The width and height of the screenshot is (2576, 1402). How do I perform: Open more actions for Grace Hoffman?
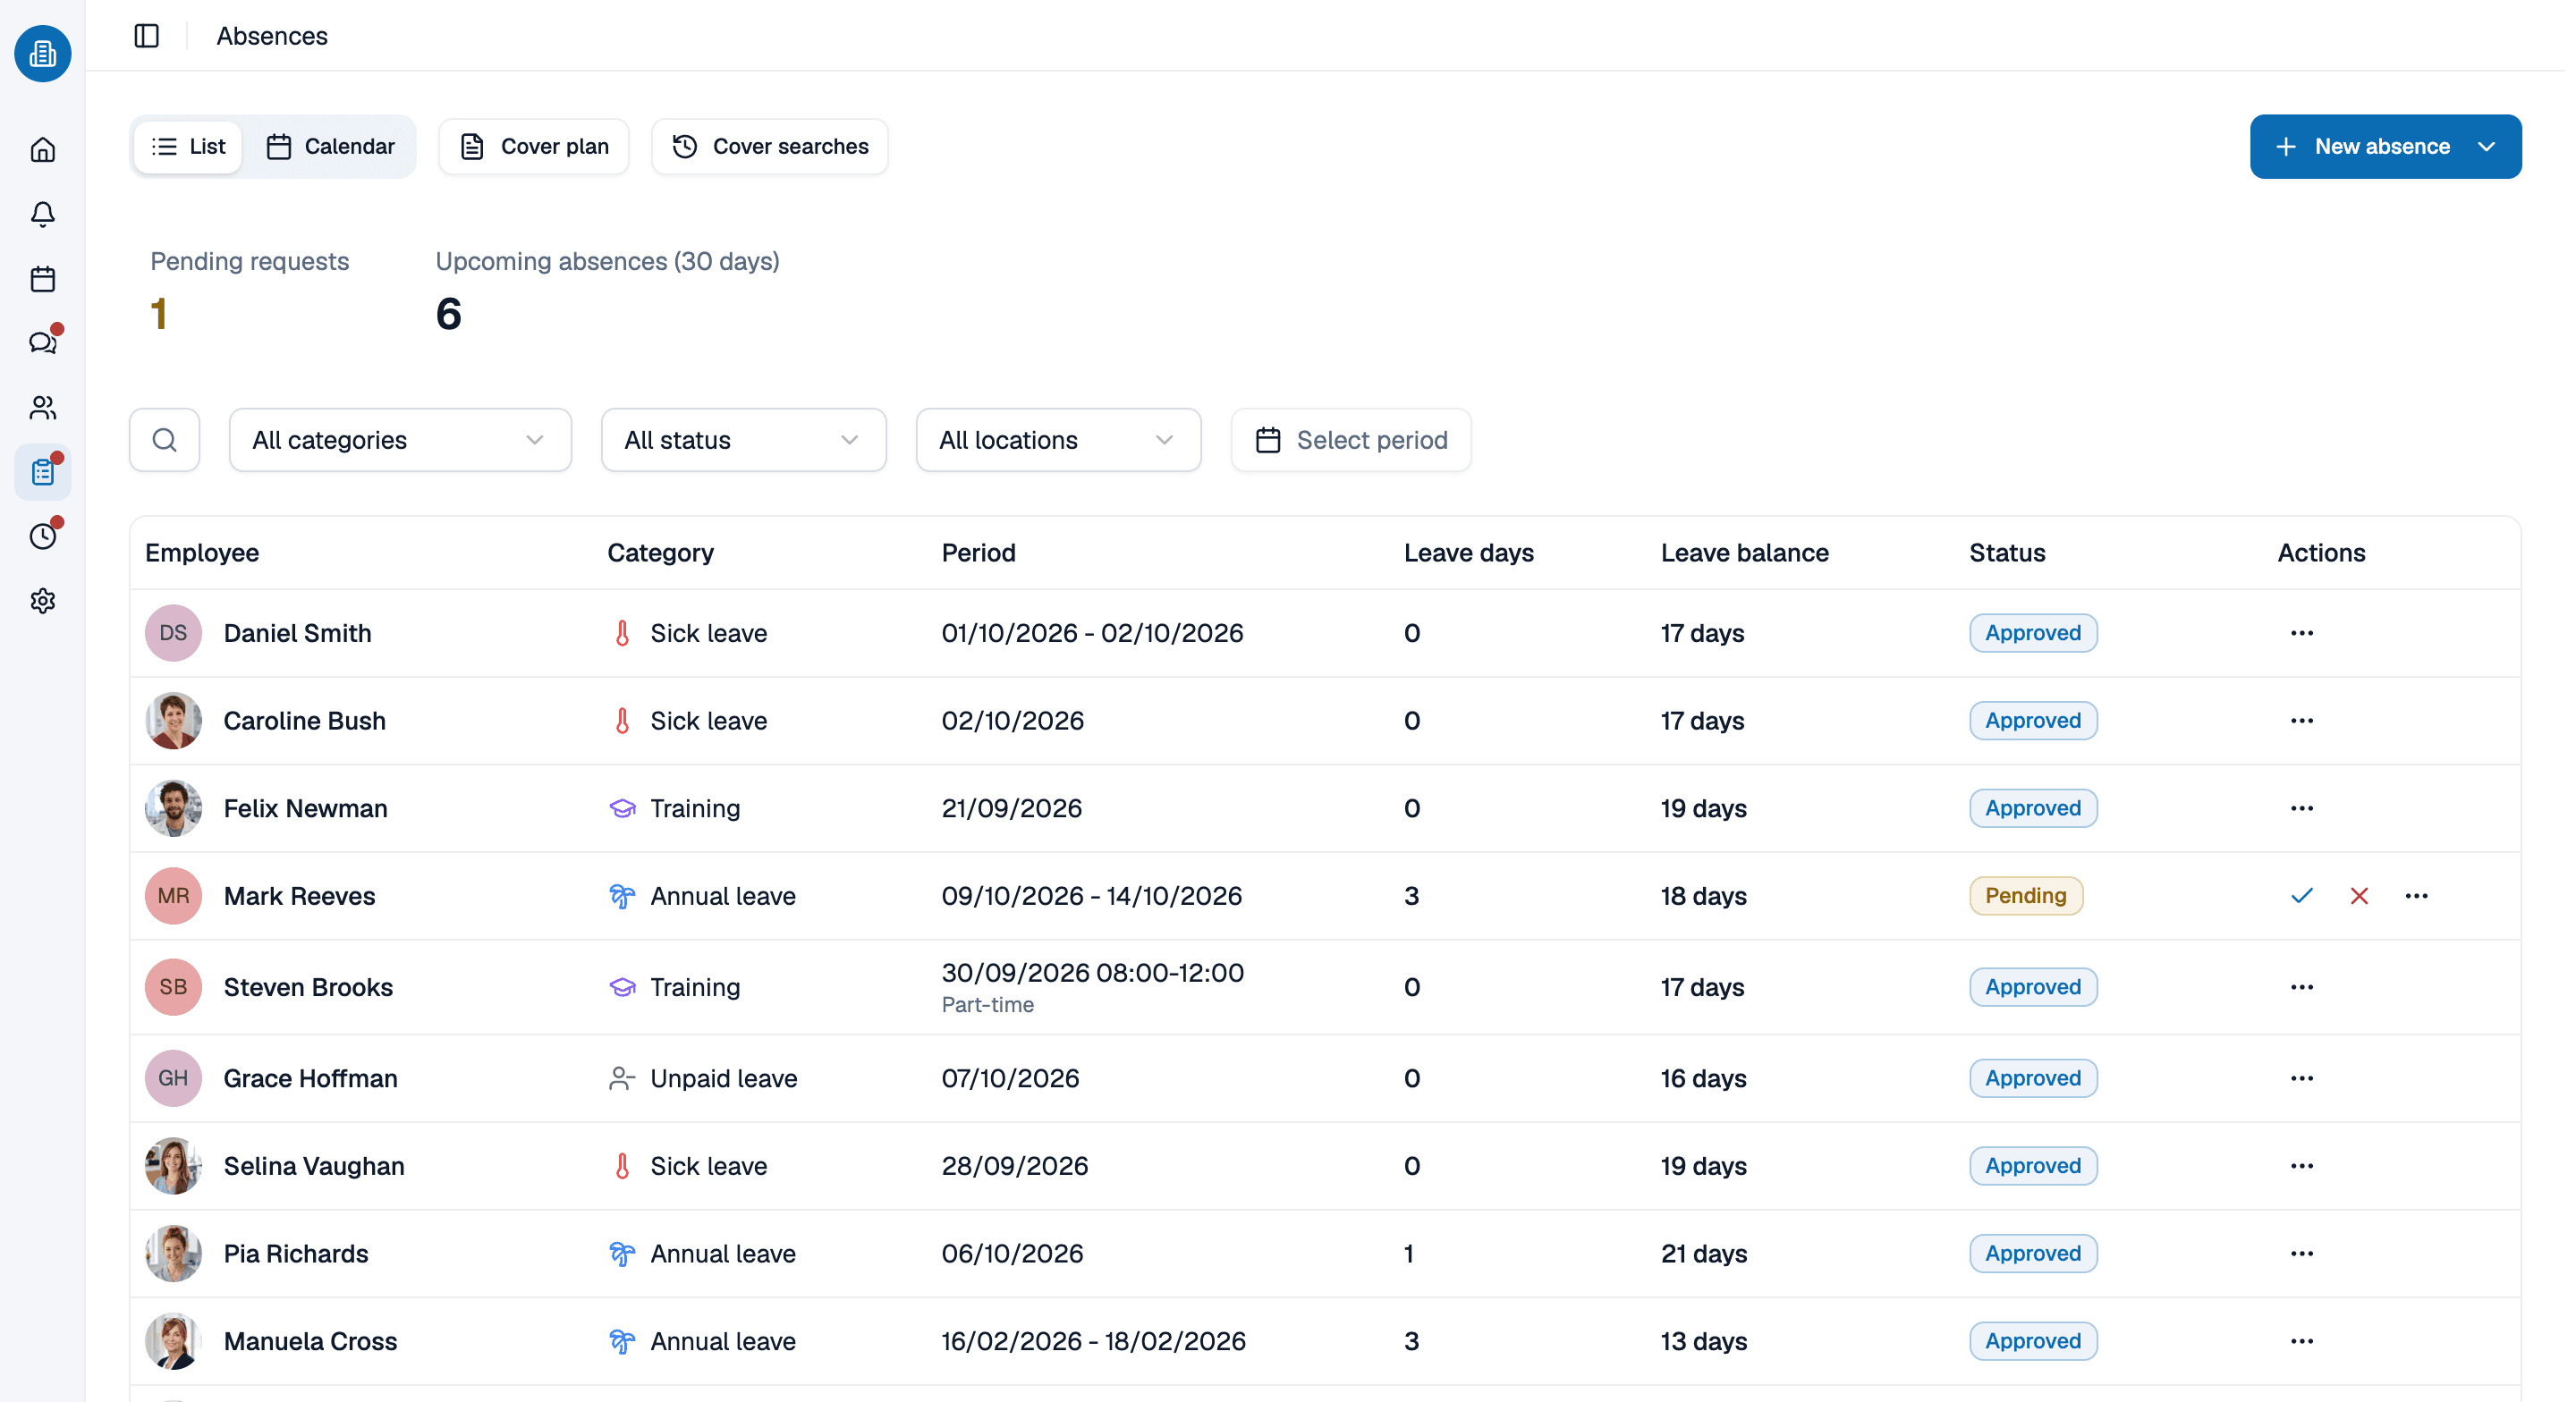point(2302,1078)
